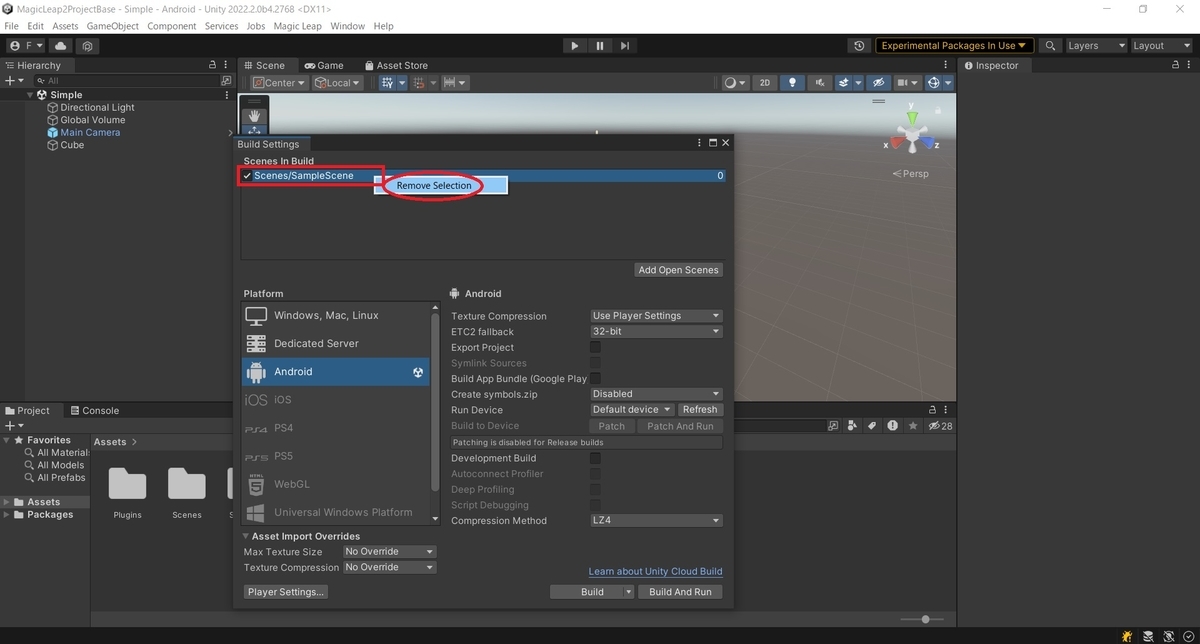Toggle Scene lighting bulb icon
The image size is (1200, 644).
(x=793, y=83)
